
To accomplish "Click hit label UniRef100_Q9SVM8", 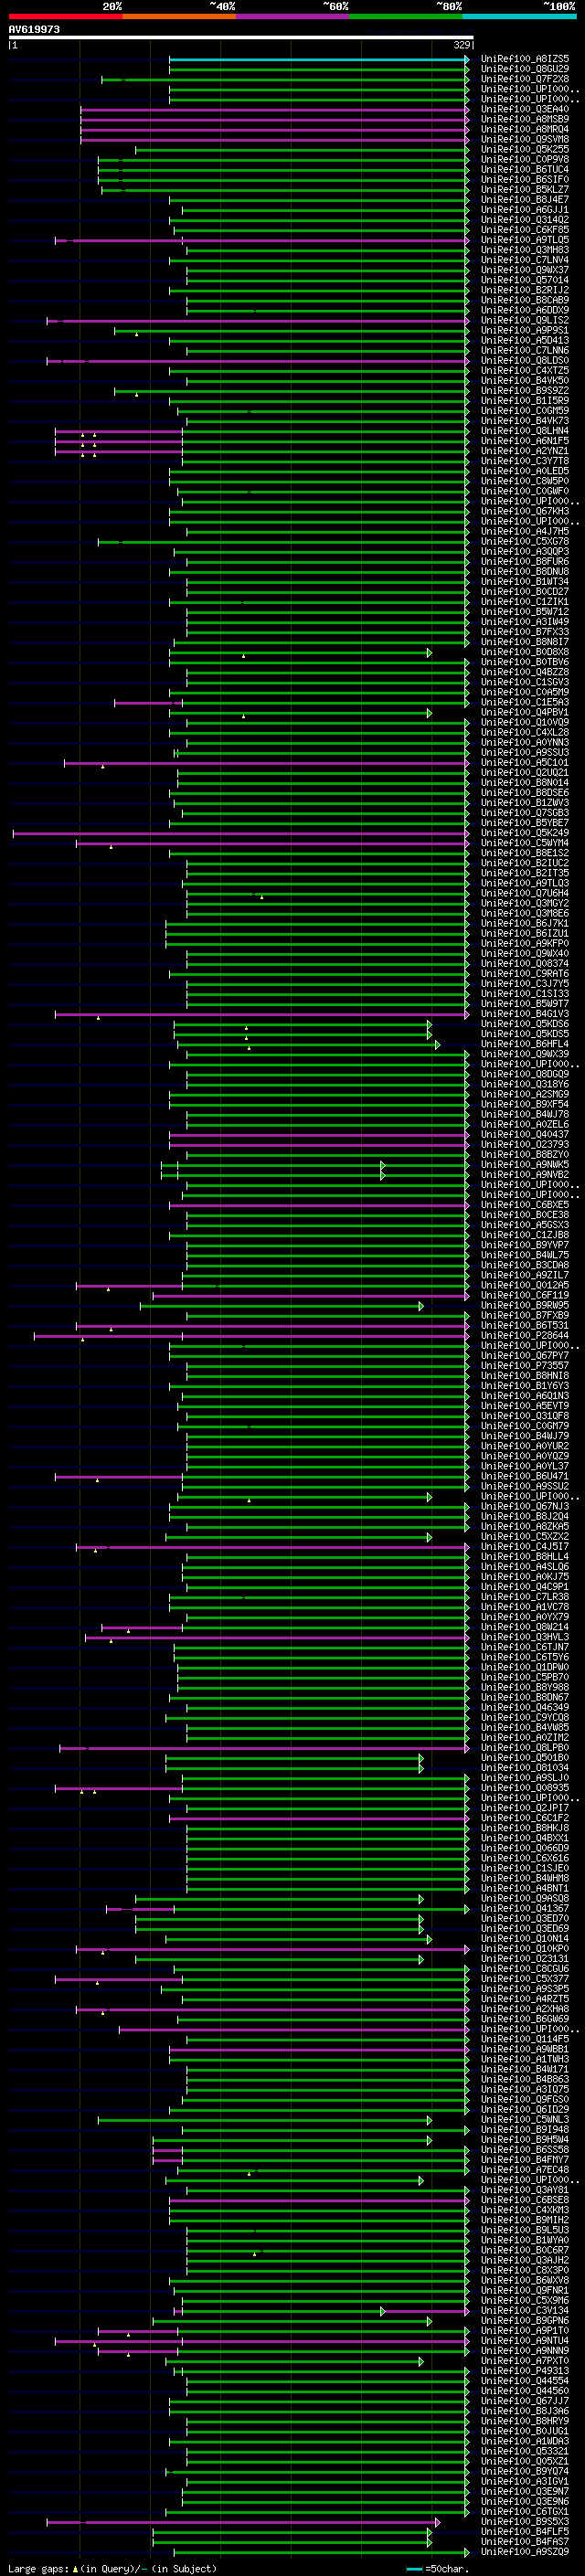I will pyautogui.click(x=525, y=140).
